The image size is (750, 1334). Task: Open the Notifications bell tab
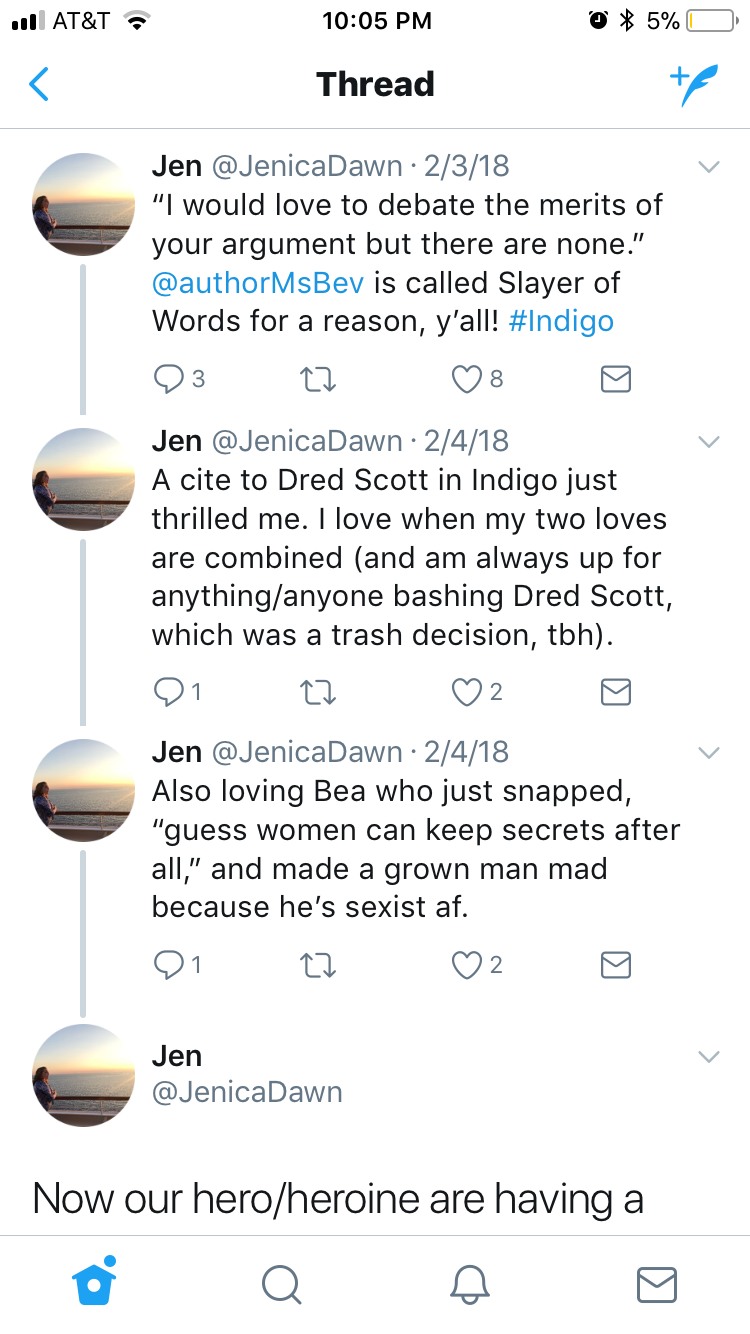(x=469, y=1285)
